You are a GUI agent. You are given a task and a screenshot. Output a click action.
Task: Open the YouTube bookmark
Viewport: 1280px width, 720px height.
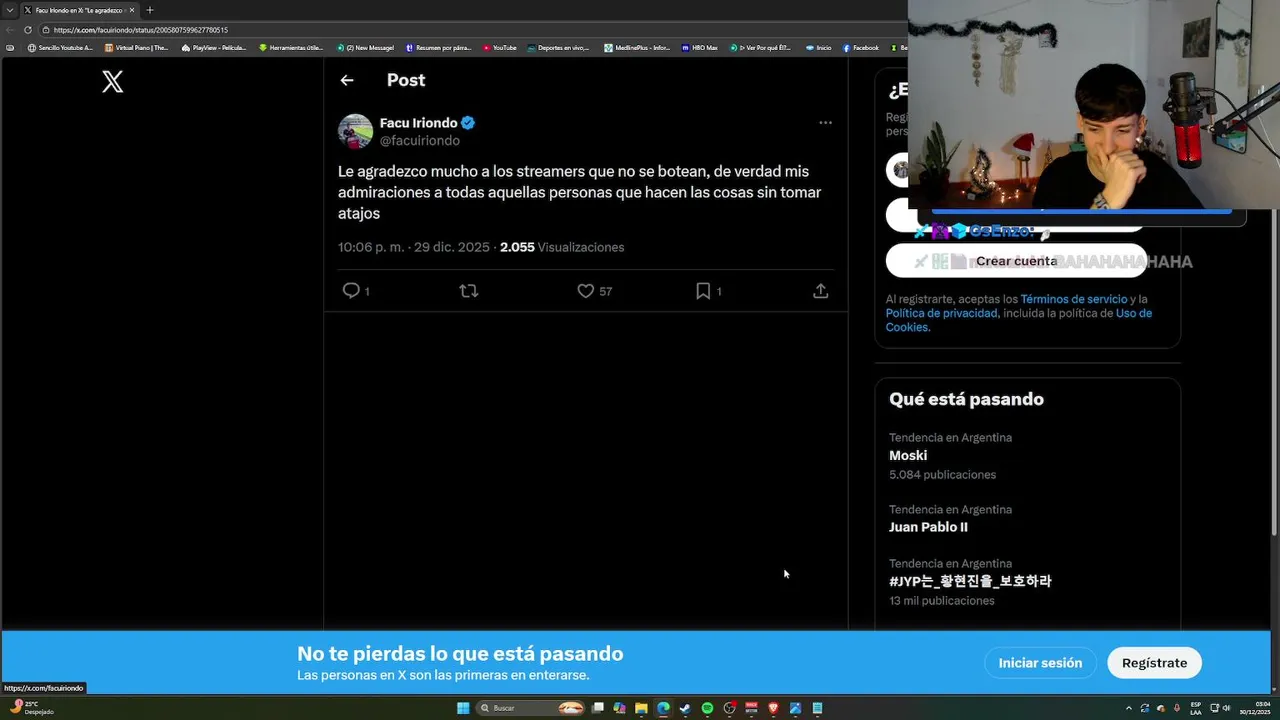pyautogui.click(x=500, y=48)
